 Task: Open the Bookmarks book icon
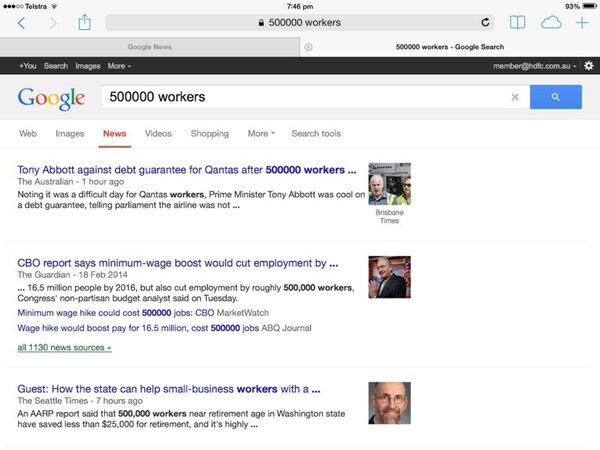[x=517, y=22]
